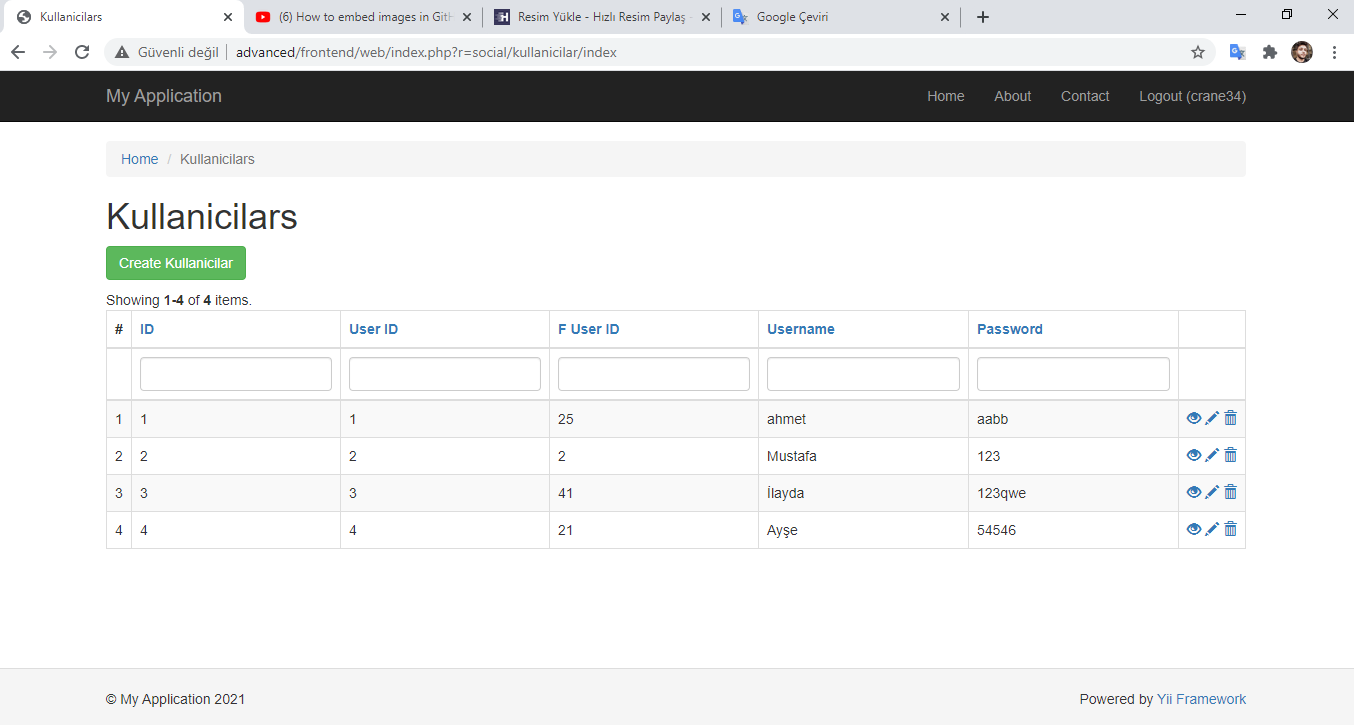
Task: Edit the Mustafa row with pencil icon
Action: coord(1212,455)
